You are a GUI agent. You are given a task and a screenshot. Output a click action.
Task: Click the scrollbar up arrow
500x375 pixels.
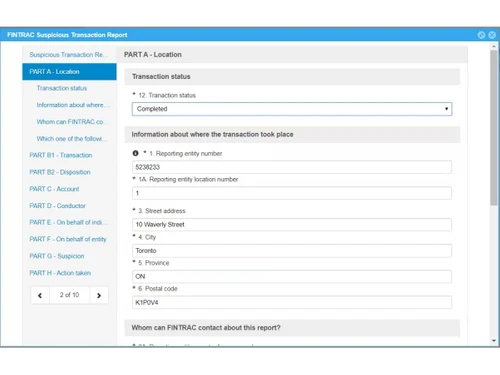point(494,46)
